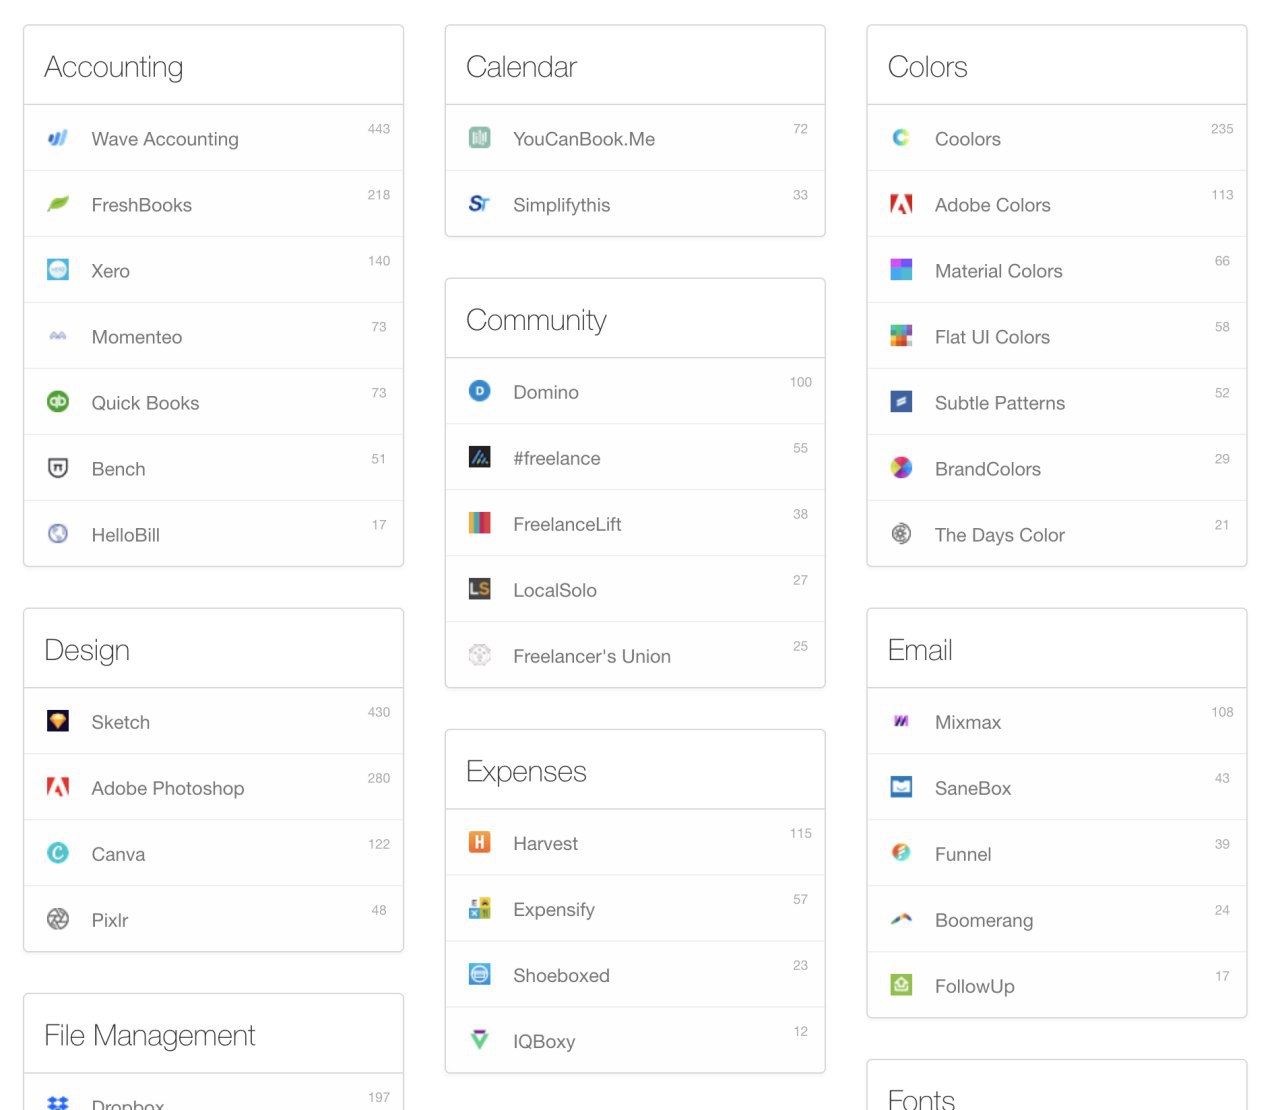The image size is (1280, 1110).
Task: Click the FollowUp green icon
Action: (901, 985)
